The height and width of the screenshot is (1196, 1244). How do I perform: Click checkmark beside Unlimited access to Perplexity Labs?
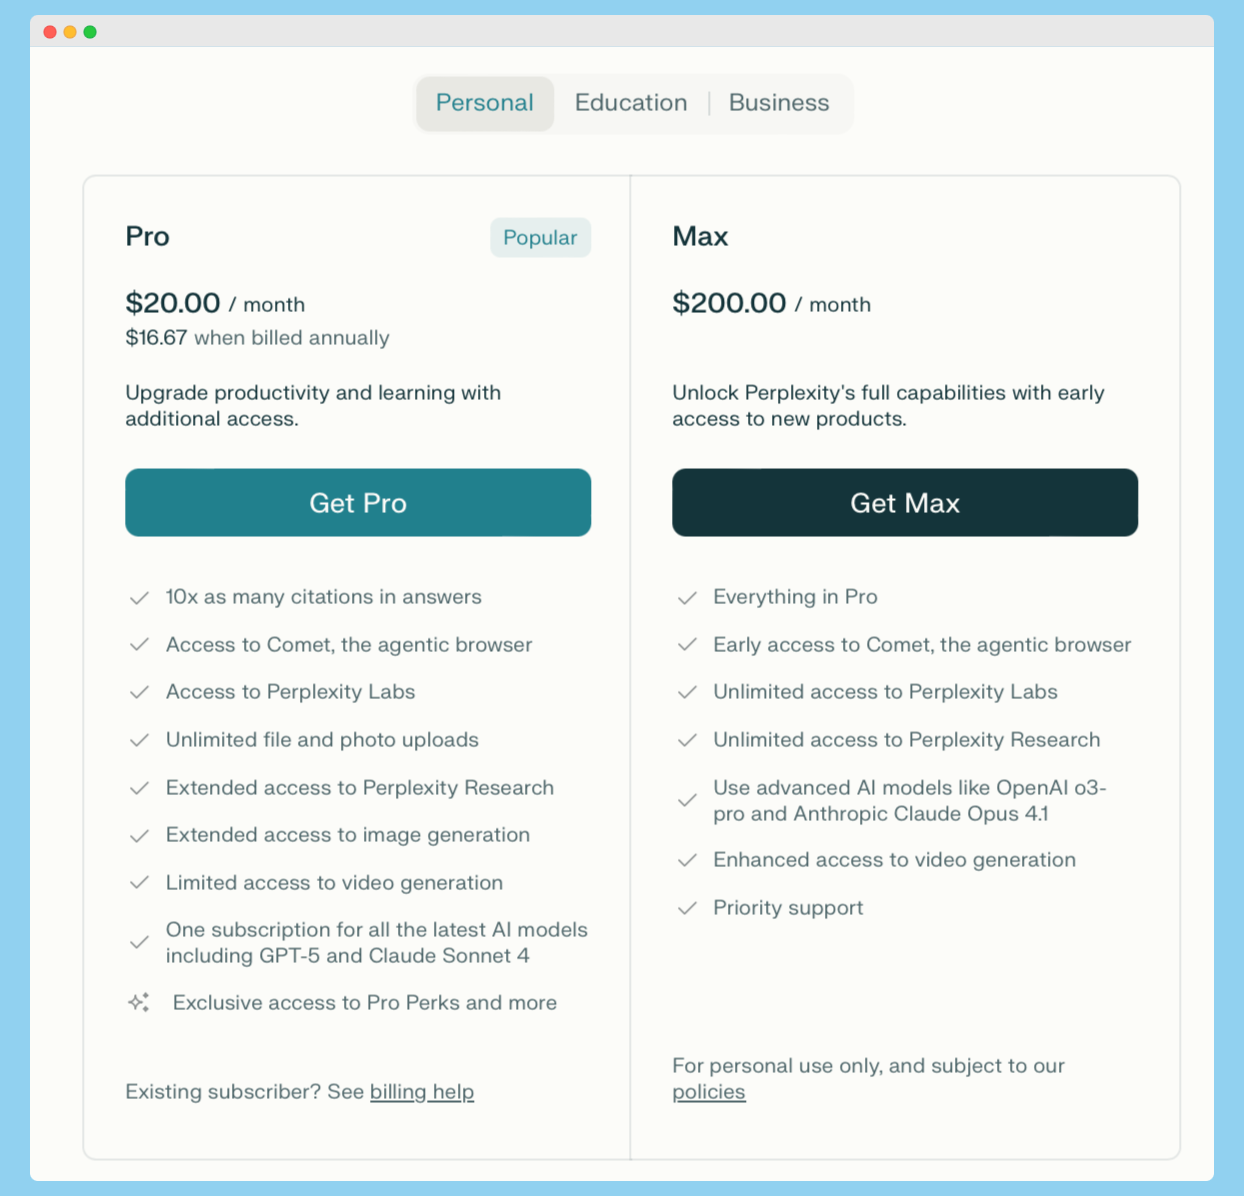[687, 692]
